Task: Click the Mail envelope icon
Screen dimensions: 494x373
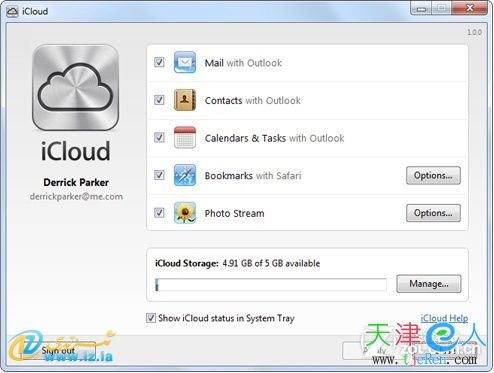Action: coord(185,62)
